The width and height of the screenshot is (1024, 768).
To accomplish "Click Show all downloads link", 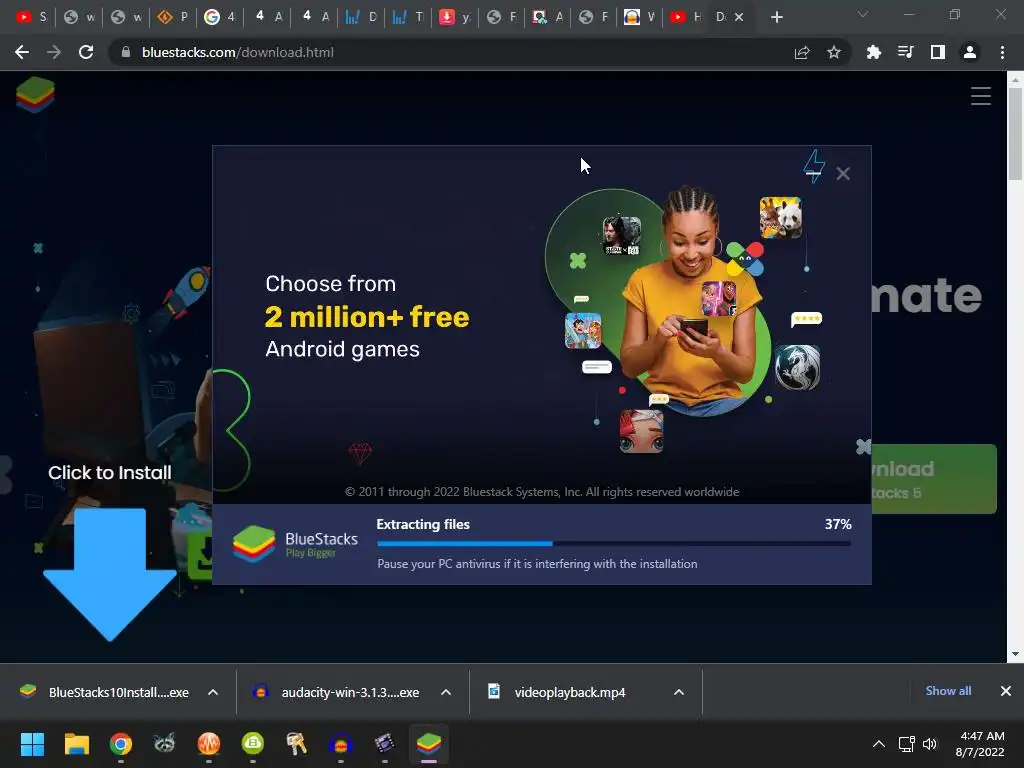I will tap(948, 691).
